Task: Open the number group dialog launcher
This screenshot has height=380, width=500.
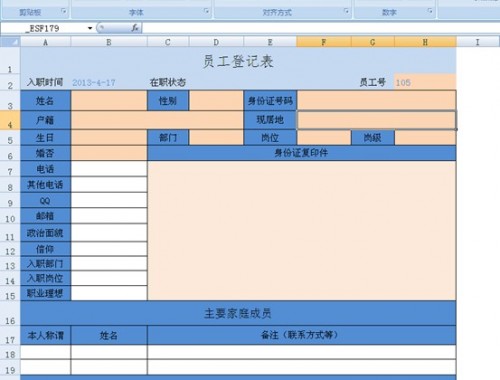Action: pyautogui.click(x=430, y=12)
